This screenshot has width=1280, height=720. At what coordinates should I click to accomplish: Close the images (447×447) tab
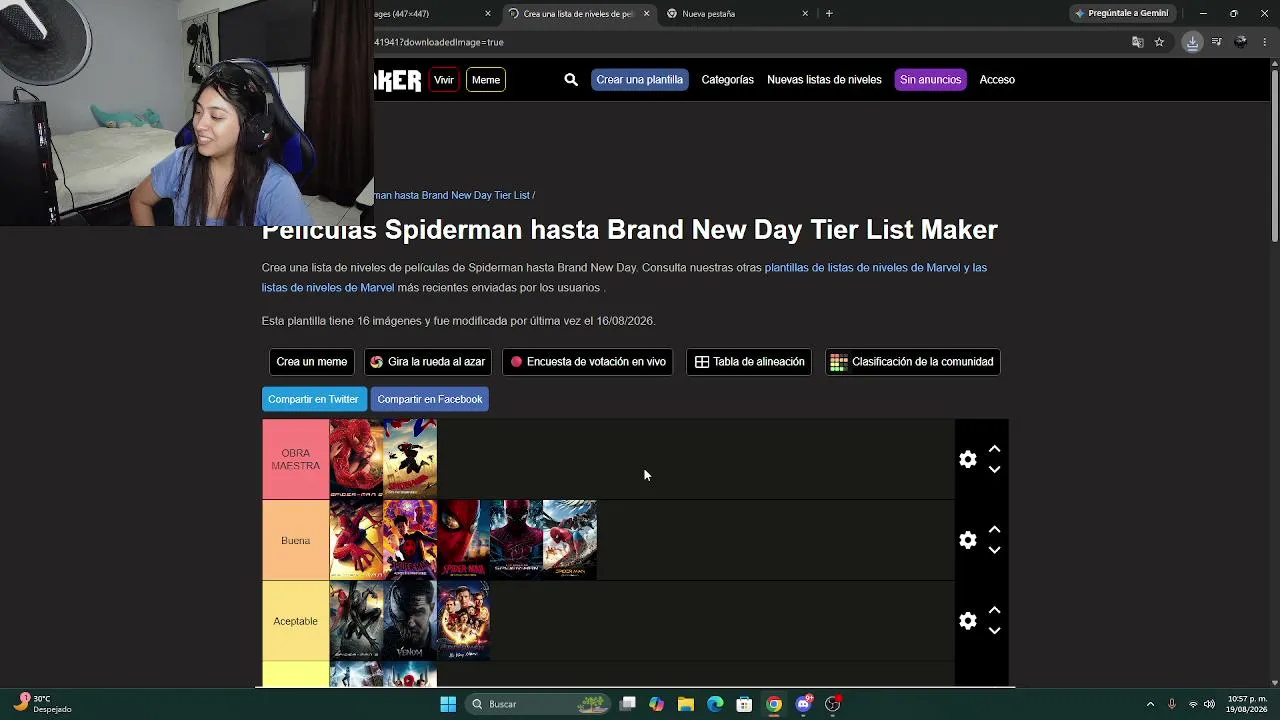click(x=488, y=13)
